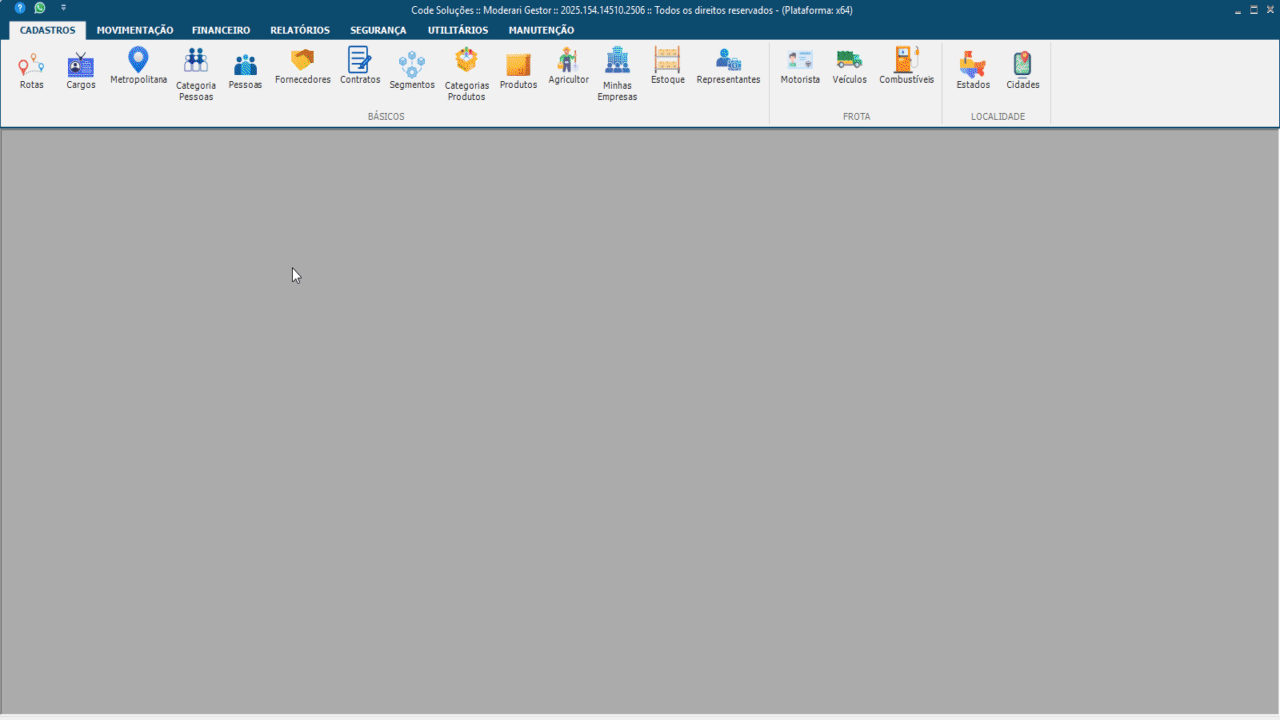Select the CADASTROS ribbon tab
1280x720 pixels.
click(47, 30)
